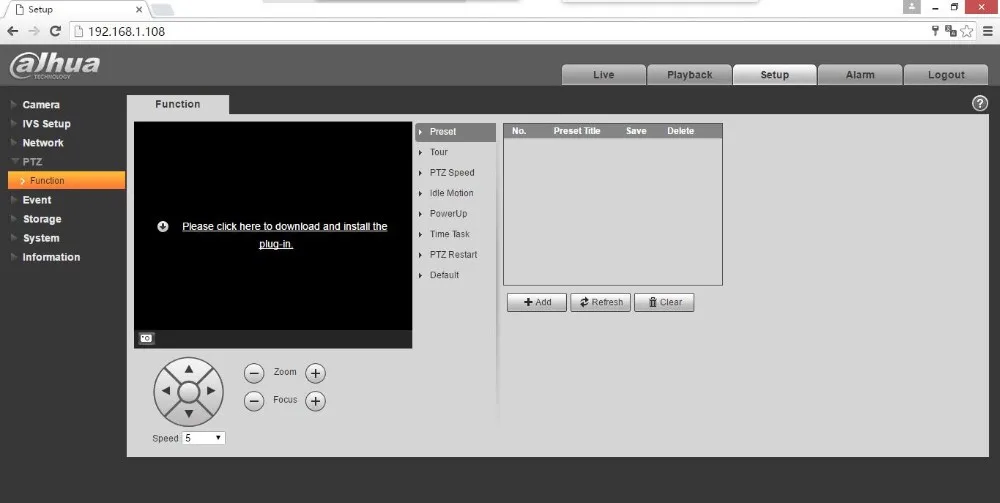Click the address bar showing 192.168.1.108
Screen dimensions: 1000x503
[499, 31]
